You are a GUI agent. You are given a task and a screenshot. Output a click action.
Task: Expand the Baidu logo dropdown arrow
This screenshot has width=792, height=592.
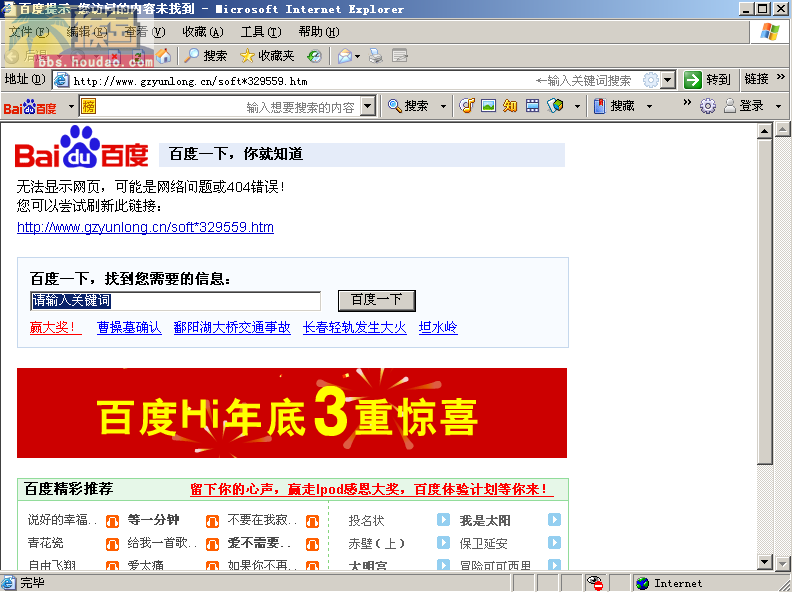click(71, 107)
